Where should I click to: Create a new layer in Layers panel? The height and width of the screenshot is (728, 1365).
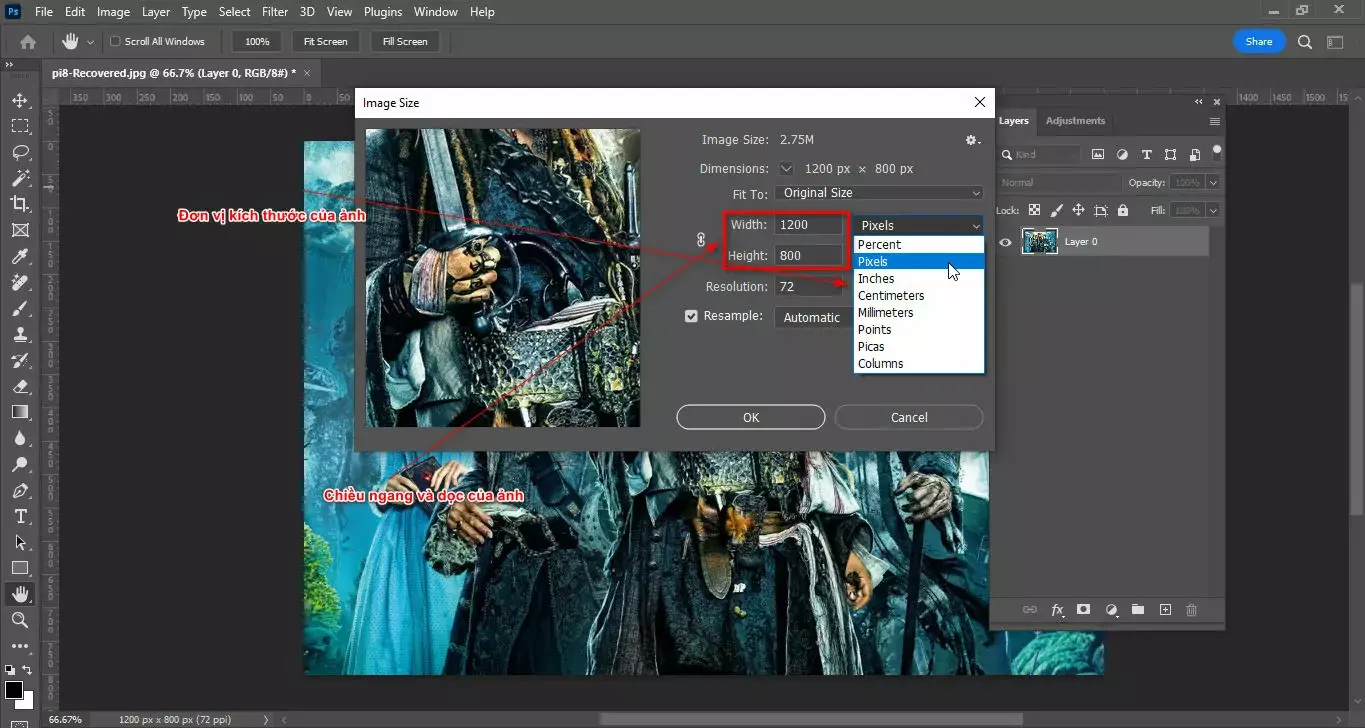pos(1164,609)
